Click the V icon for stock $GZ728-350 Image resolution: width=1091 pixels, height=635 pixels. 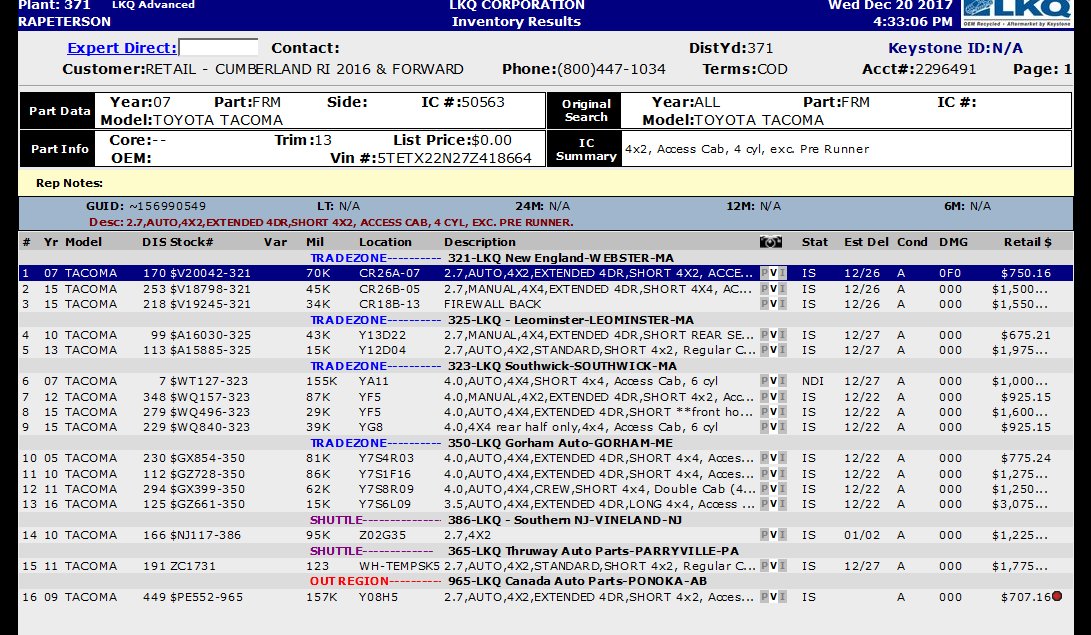[x=774, y=474]
